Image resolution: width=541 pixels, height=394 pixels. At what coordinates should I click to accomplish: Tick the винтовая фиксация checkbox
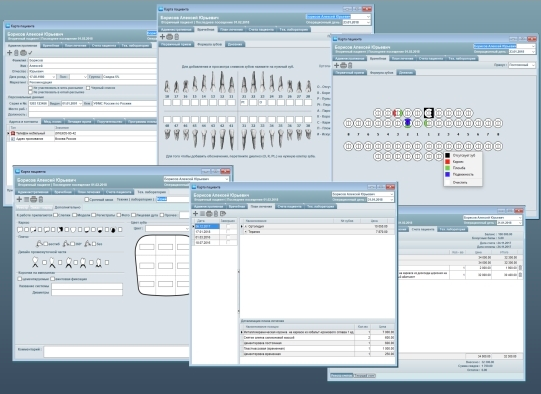(x=53, y=278)
